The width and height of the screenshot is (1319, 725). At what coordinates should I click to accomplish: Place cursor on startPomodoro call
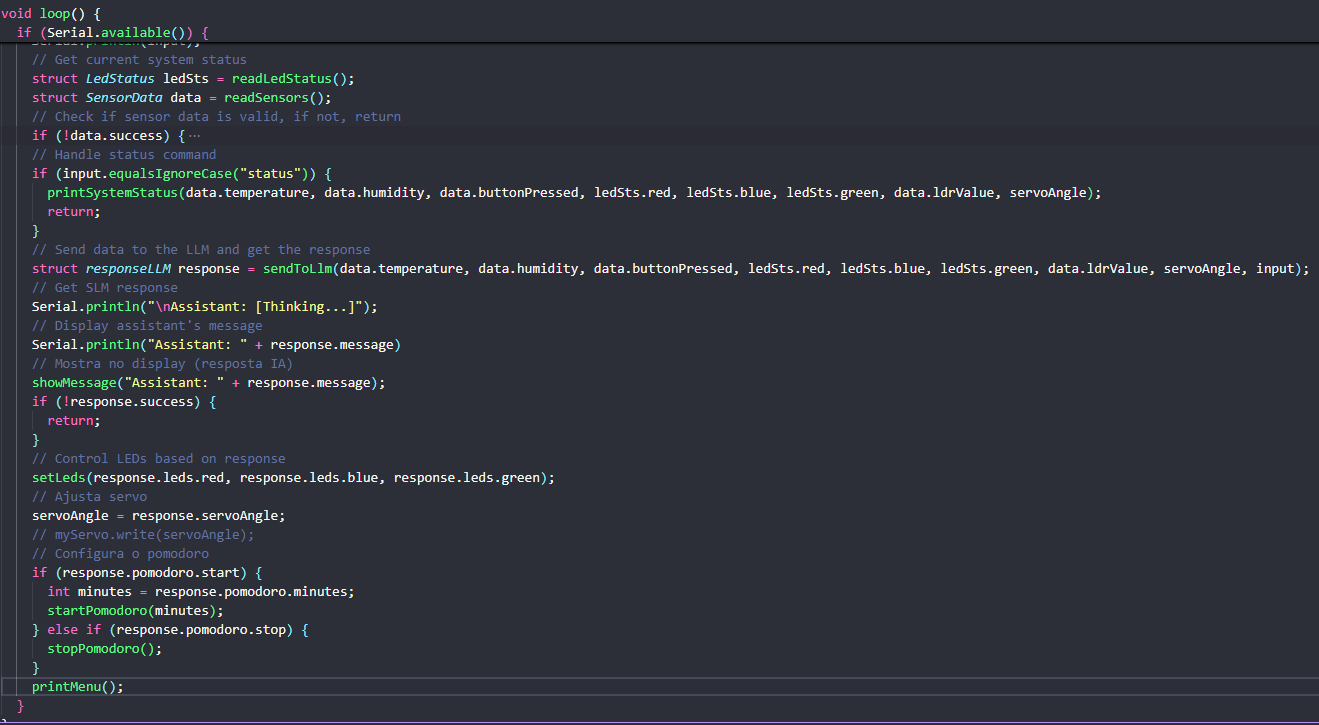coord(97,611)
